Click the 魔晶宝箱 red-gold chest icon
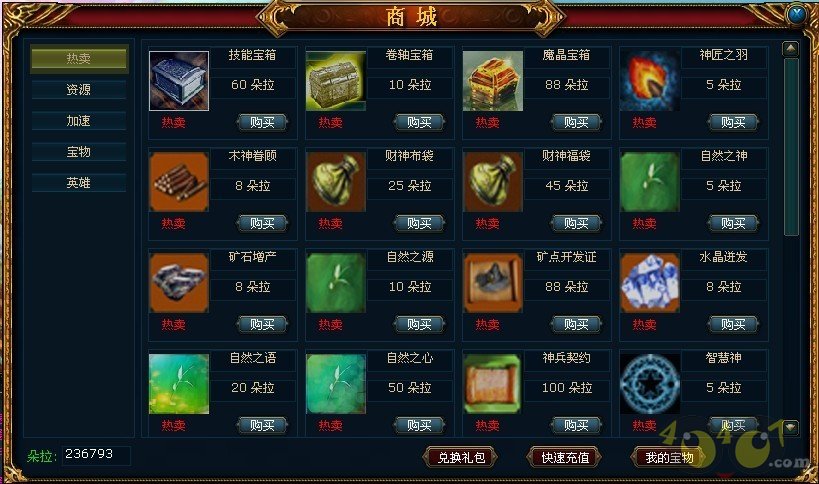The width and height of the screenshot is (819, 484). [493, 81]
